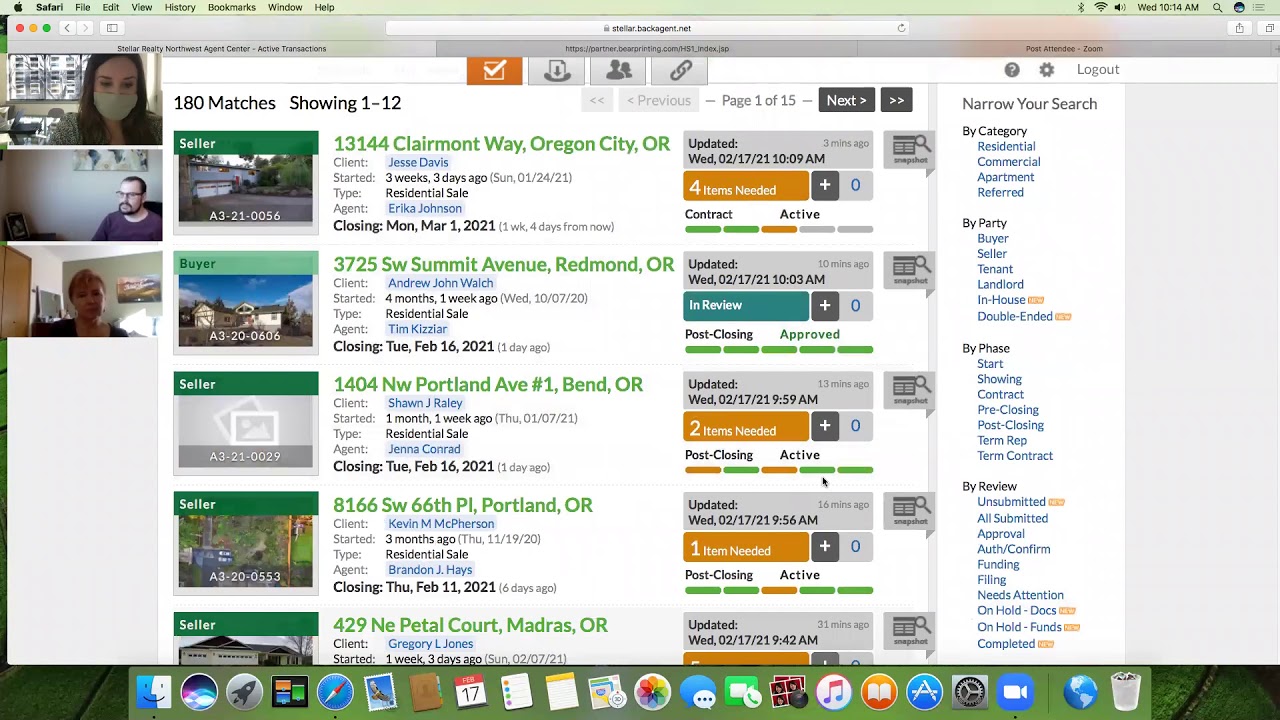The height and width of the screenshot is (720, 1280).
Task: Switch to Post Attendee - Zoom tab
Action: pyautogui.click(x=1064, y=48)
